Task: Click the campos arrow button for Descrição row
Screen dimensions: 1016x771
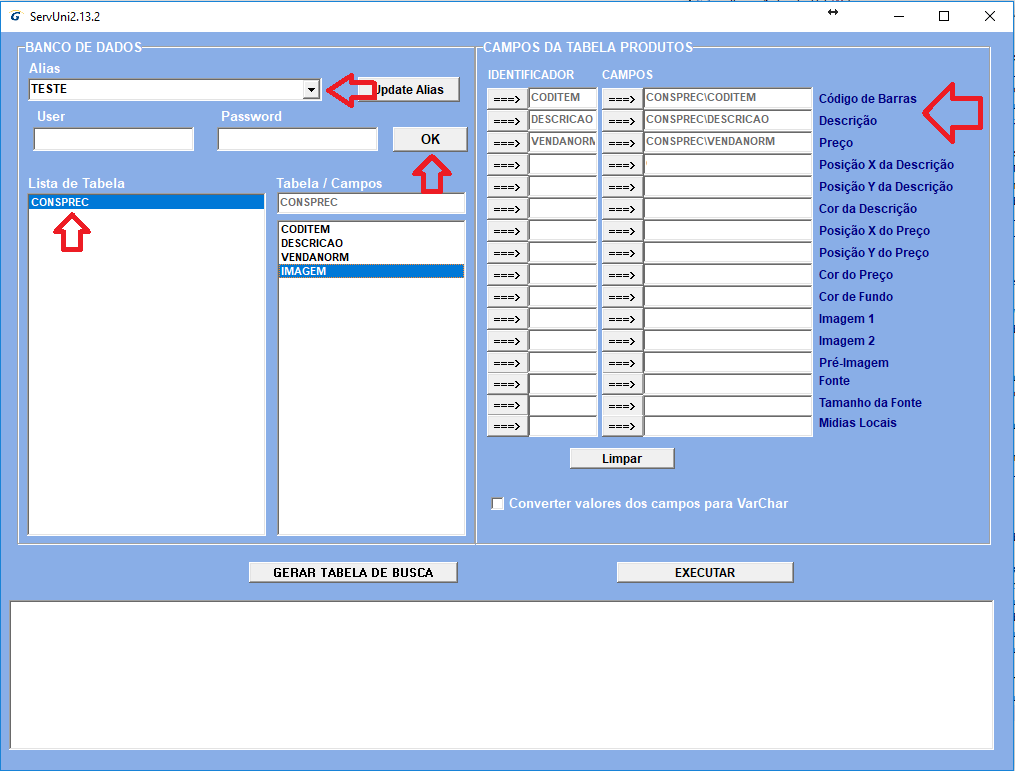Action: click(x=622, y=121)
